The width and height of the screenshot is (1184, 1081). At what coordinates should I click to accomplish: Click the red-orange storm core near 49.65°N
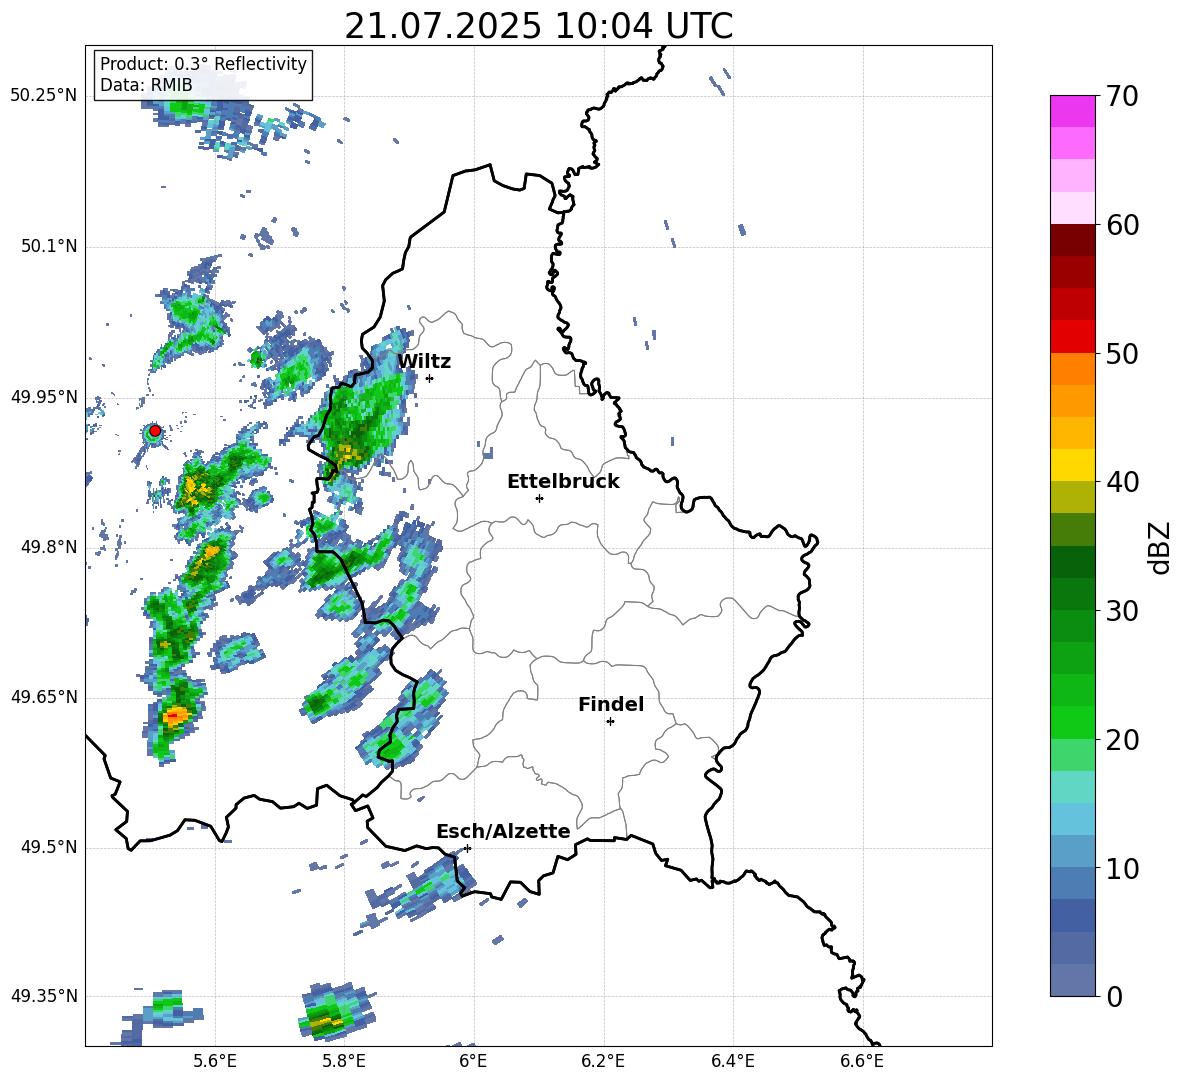[x=175, y=715]
